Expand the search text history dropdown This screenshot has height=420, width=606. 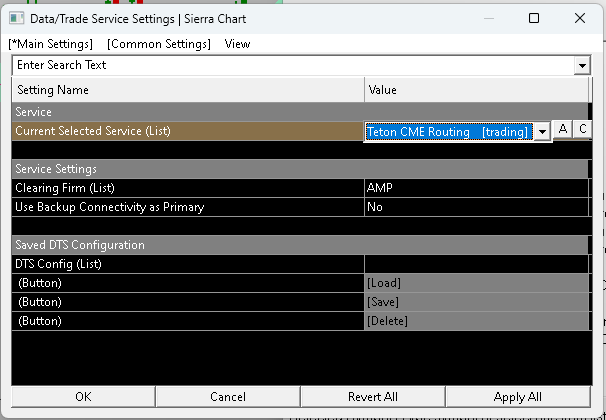tap(582, 65)
